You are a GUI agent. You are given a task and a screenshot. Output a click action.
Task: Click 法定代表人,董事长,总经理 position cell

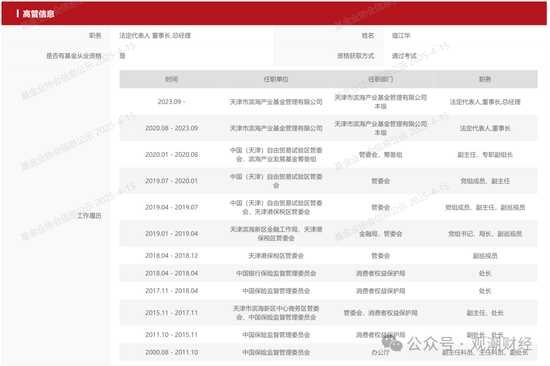tap(485, 102)
